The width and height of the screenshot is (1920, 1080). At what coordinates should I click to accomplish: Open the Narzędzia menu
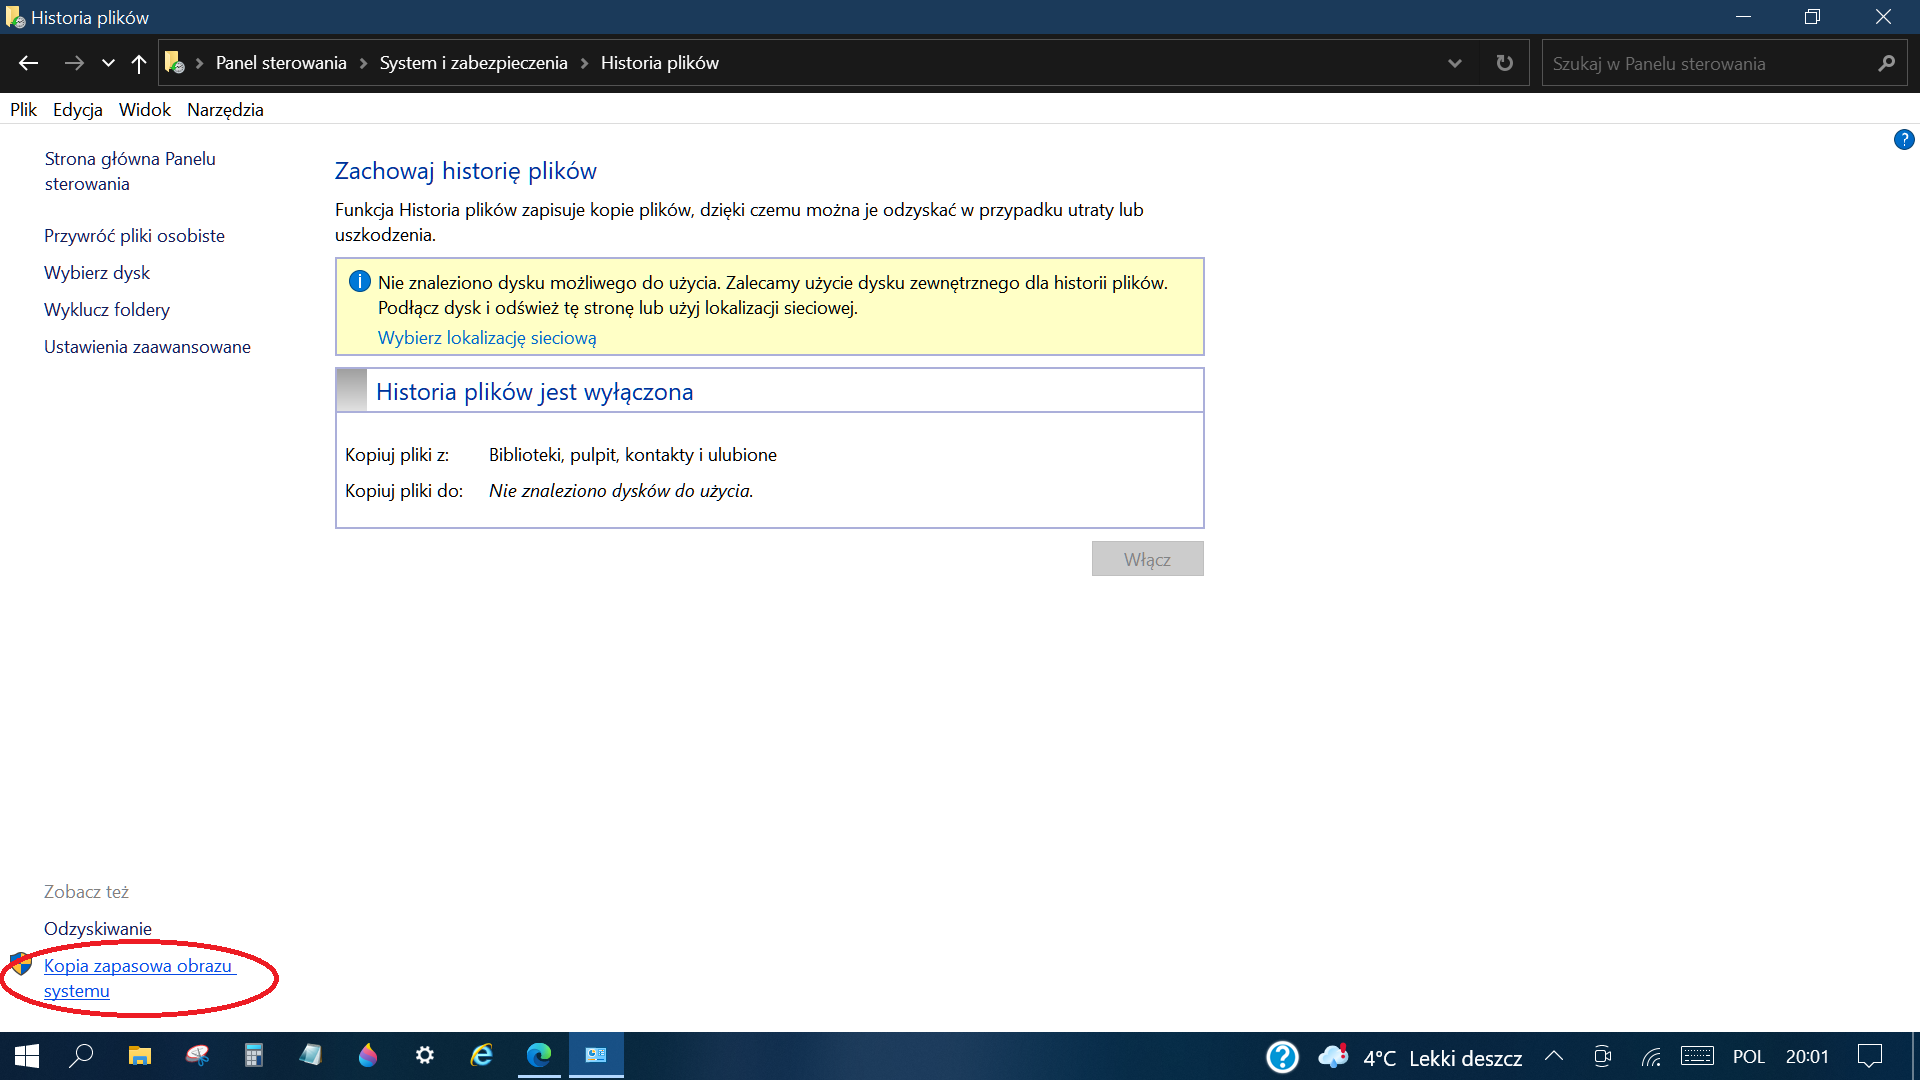click(x=224, y=109)
